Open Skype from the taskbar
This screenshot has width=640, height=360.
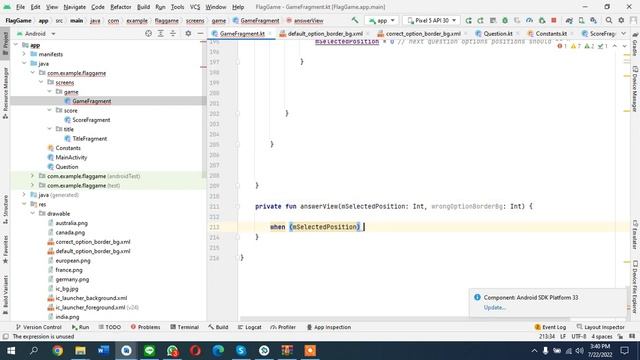(x=241, y=351)
